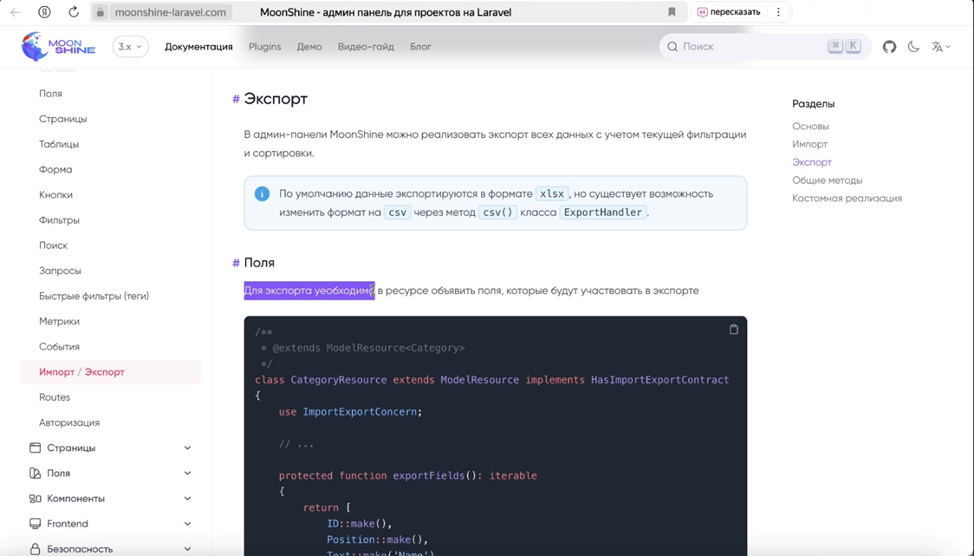The height and width of the screenshot is (556, 974).
Task: Open the Страницы link below Поля
Action: click(63, 119)
